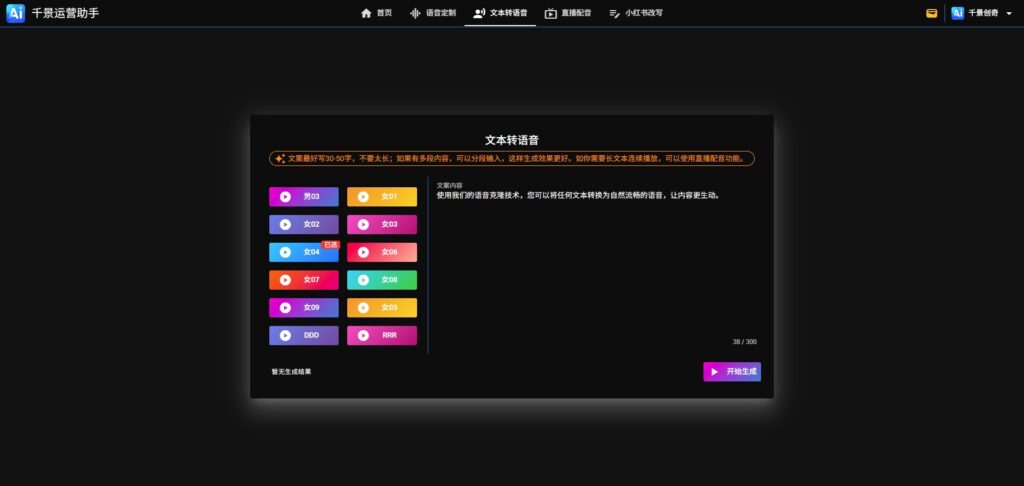Click the 千景运营助手 app title
Screen dimensions: 1024x486
tap(65, 13)
